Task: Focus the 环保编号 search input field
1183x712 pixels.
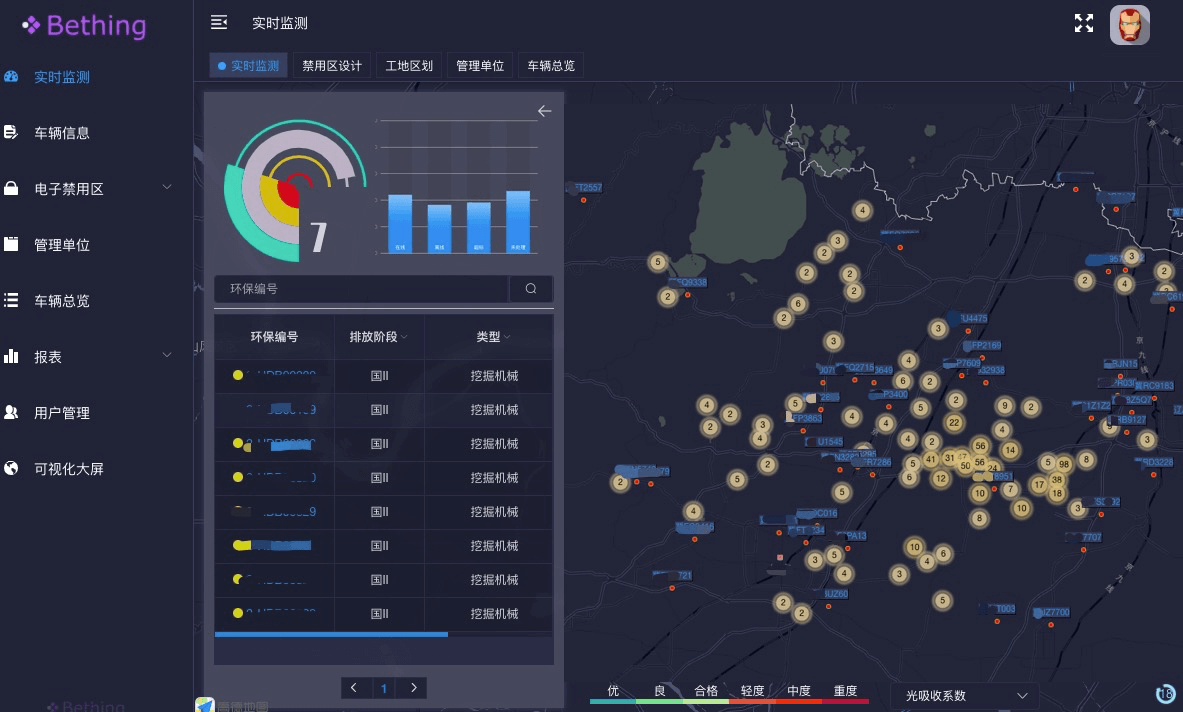Action: point(361,289)
